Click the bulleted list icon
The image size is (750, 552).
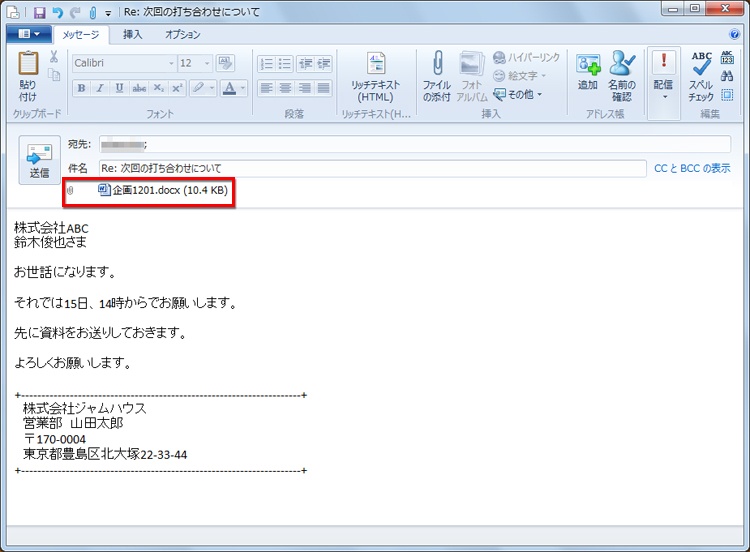click(x=286, y=64)
